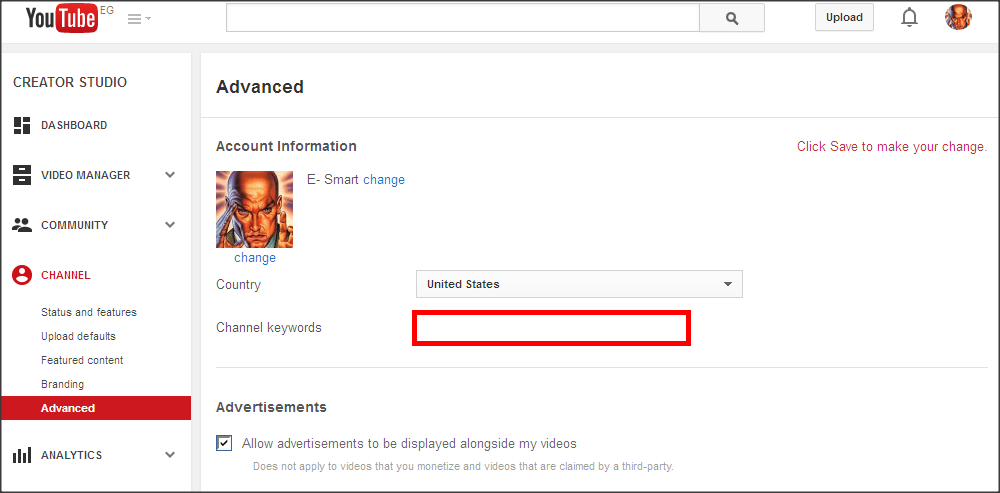Go to Branding settings

[x=62, y=384]
